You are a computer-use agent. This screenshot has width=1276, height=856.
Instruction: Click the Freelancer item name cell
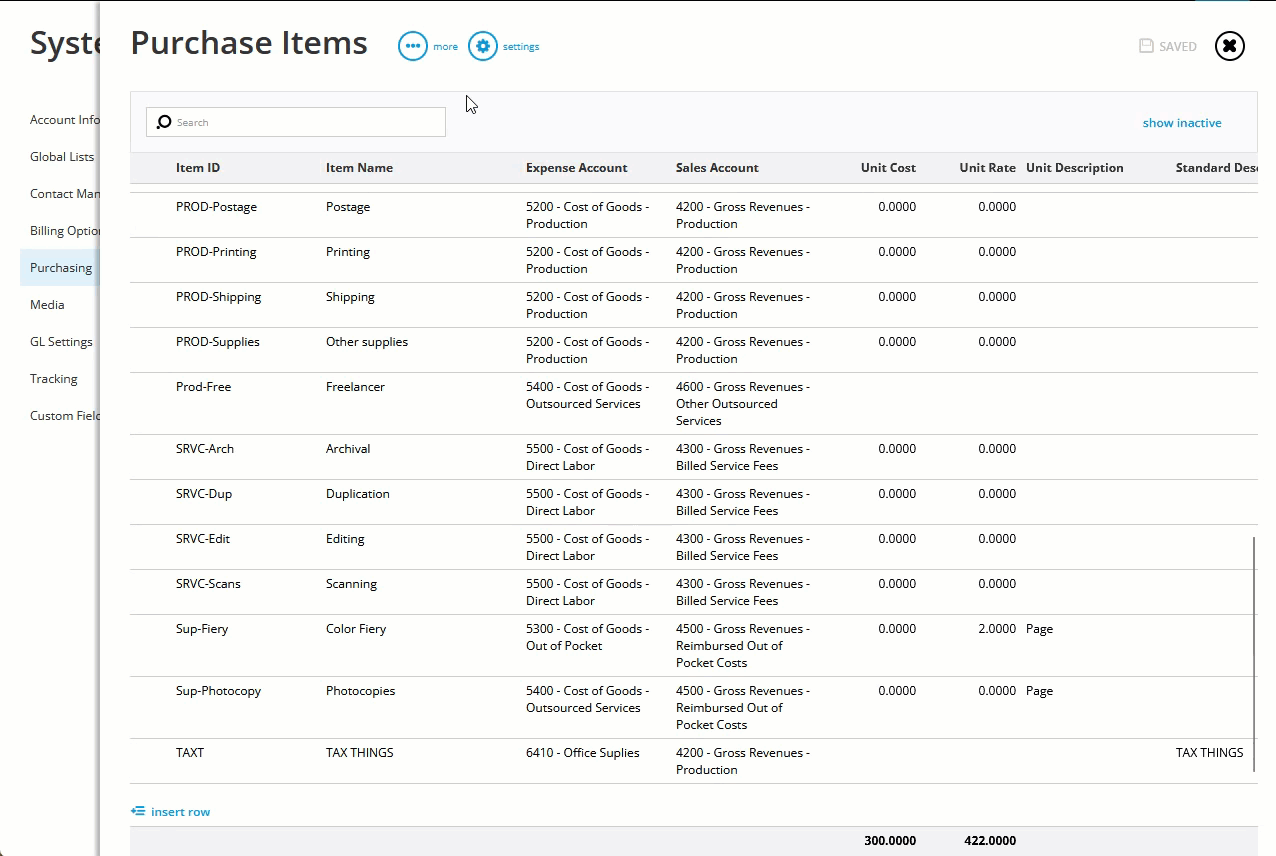coord(355,387)
